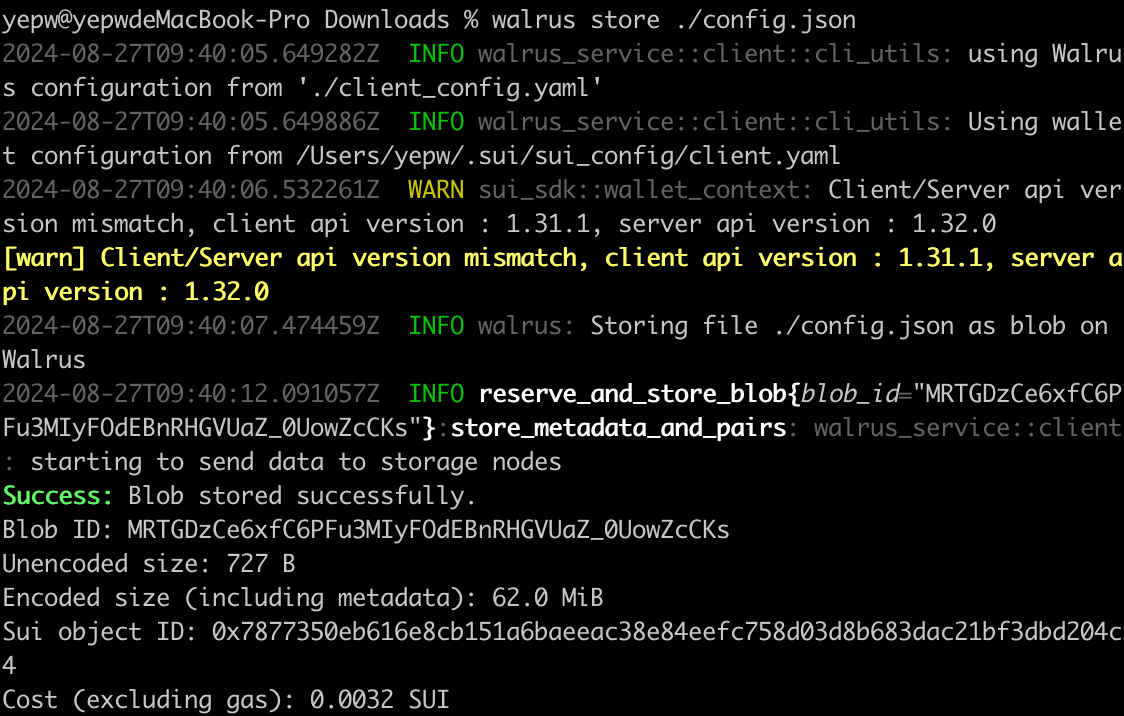Click the lone word 'Walrus' on its own line

click(44, 360)
